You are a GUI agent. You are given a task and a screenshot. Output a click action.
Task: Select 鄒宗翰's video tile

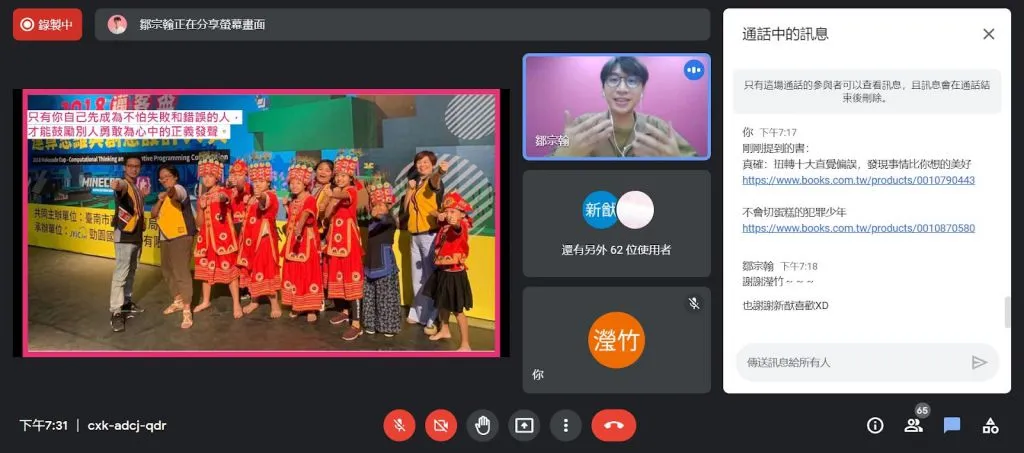tap(617, 106)
